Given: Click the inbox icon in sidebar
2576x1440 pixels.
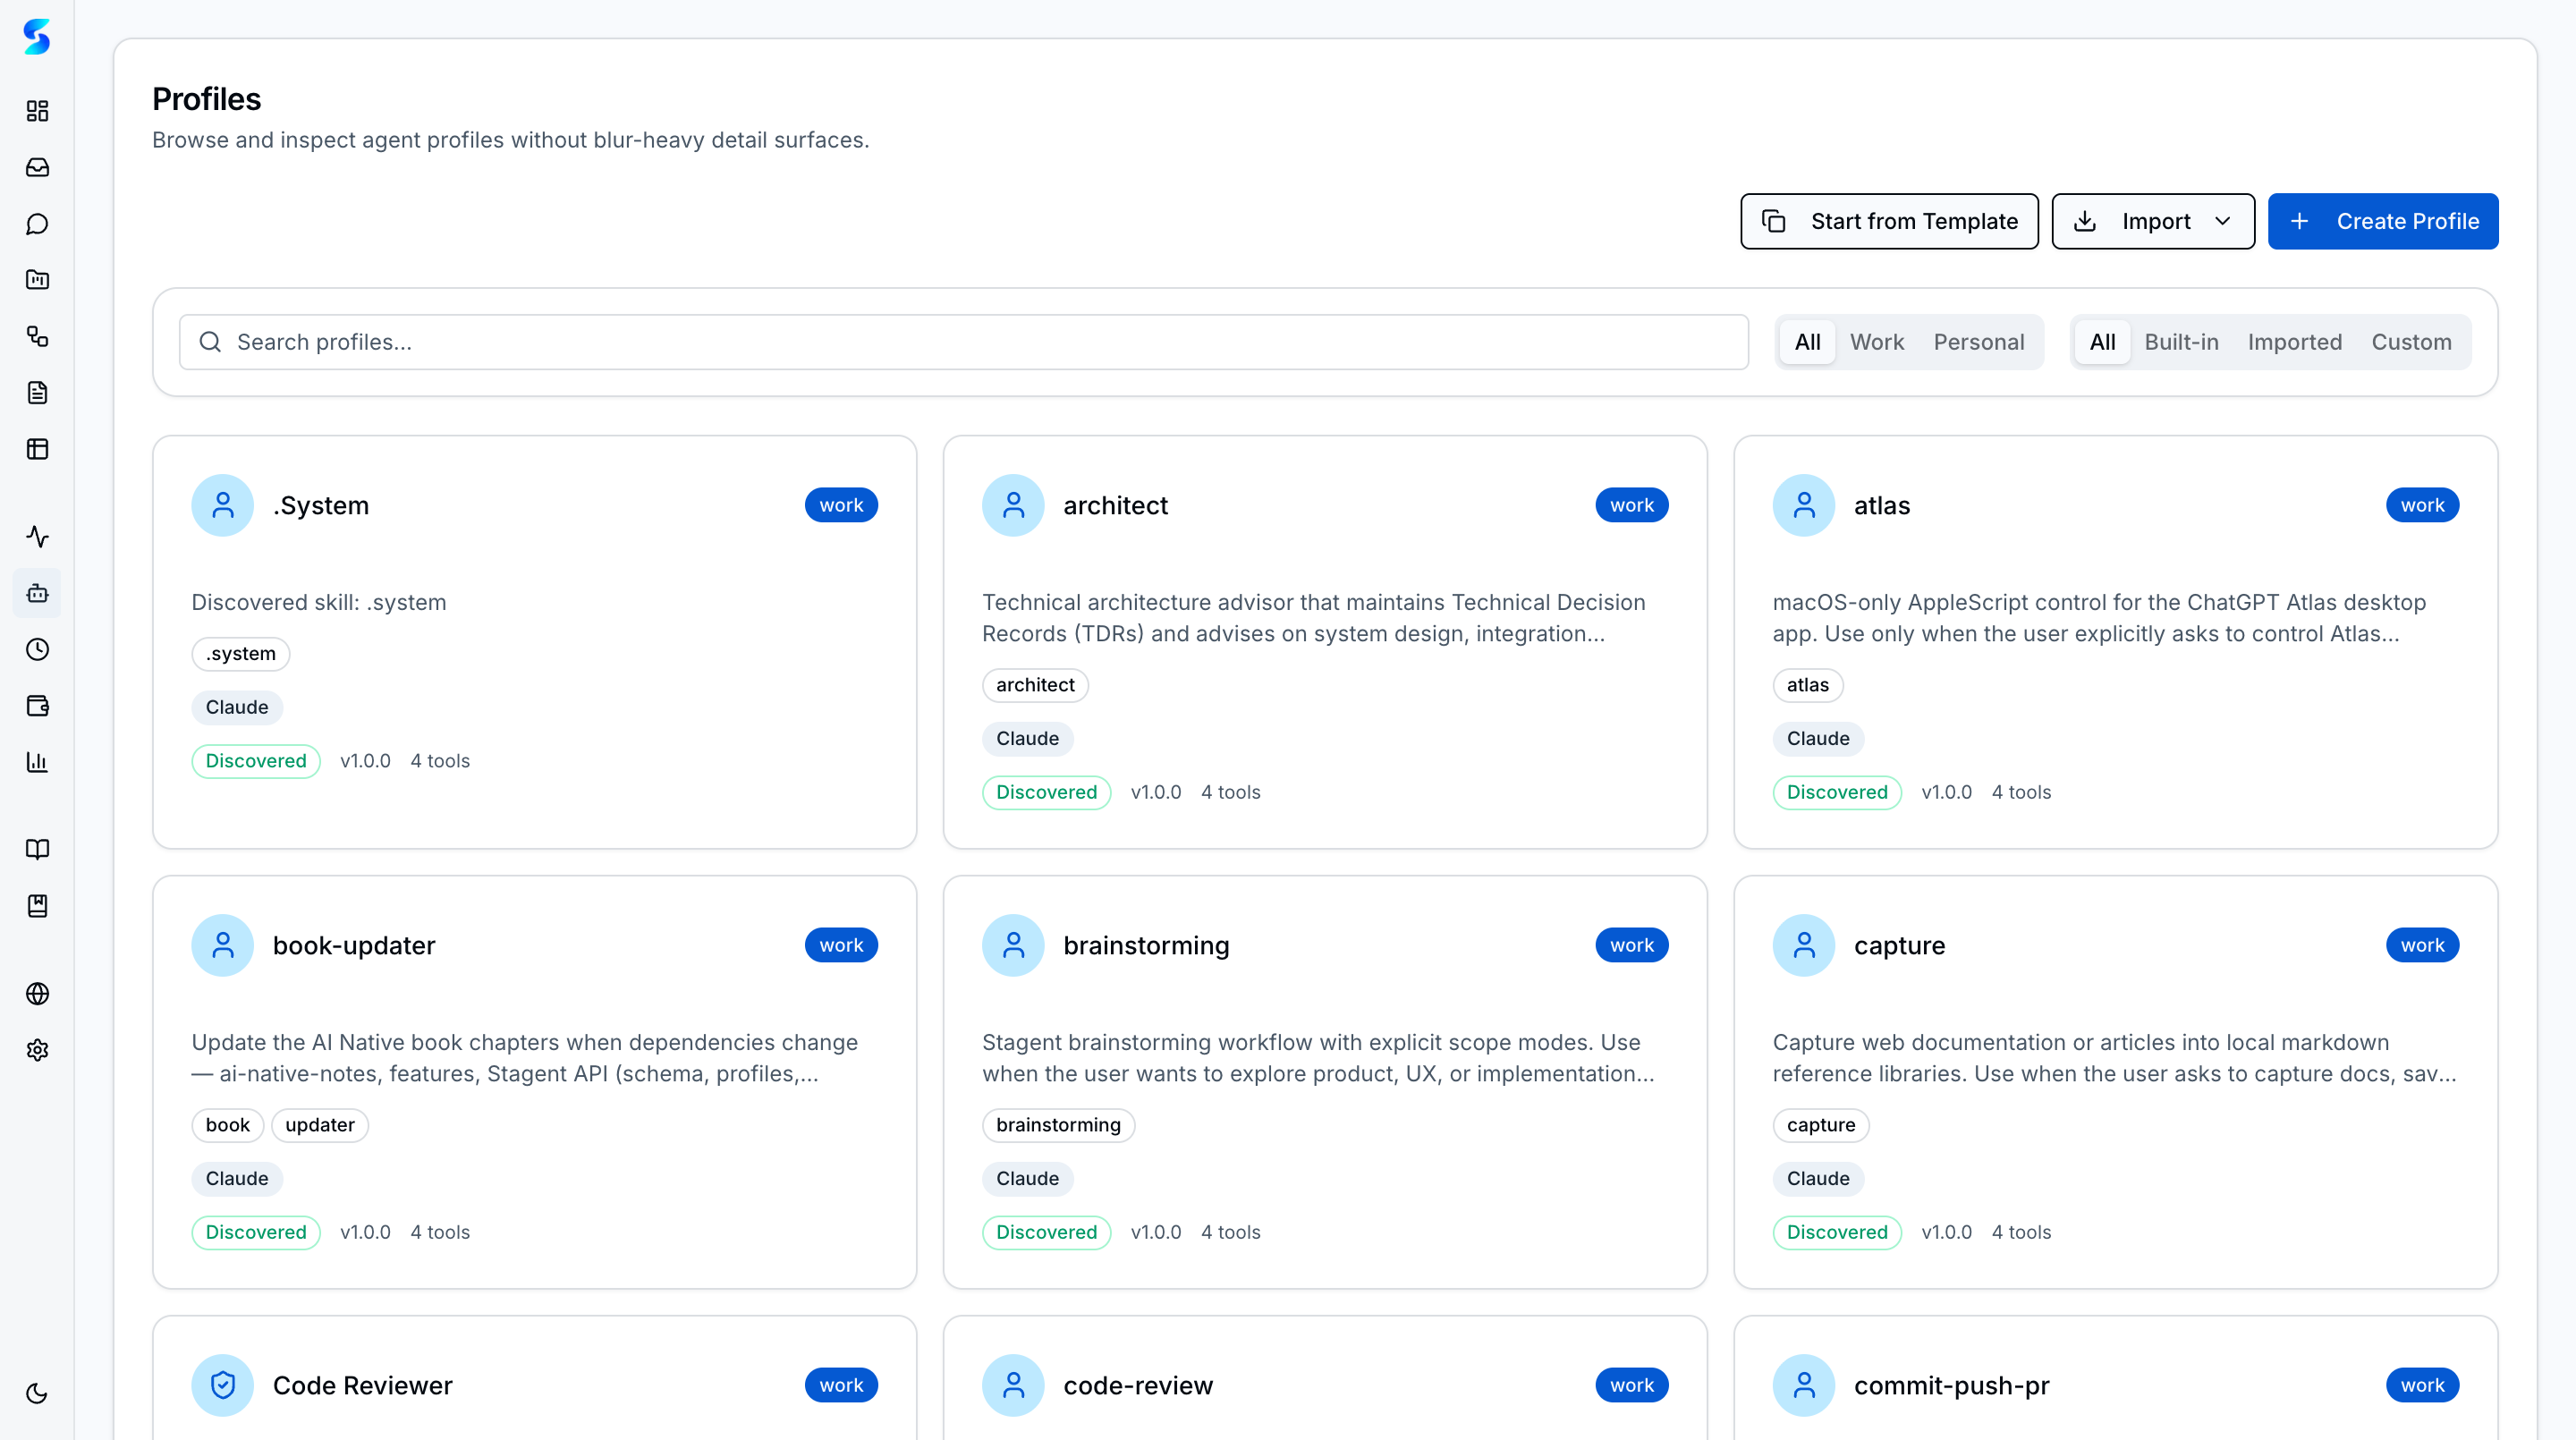Looking at the screenshot, I should [x=37, y=167].
